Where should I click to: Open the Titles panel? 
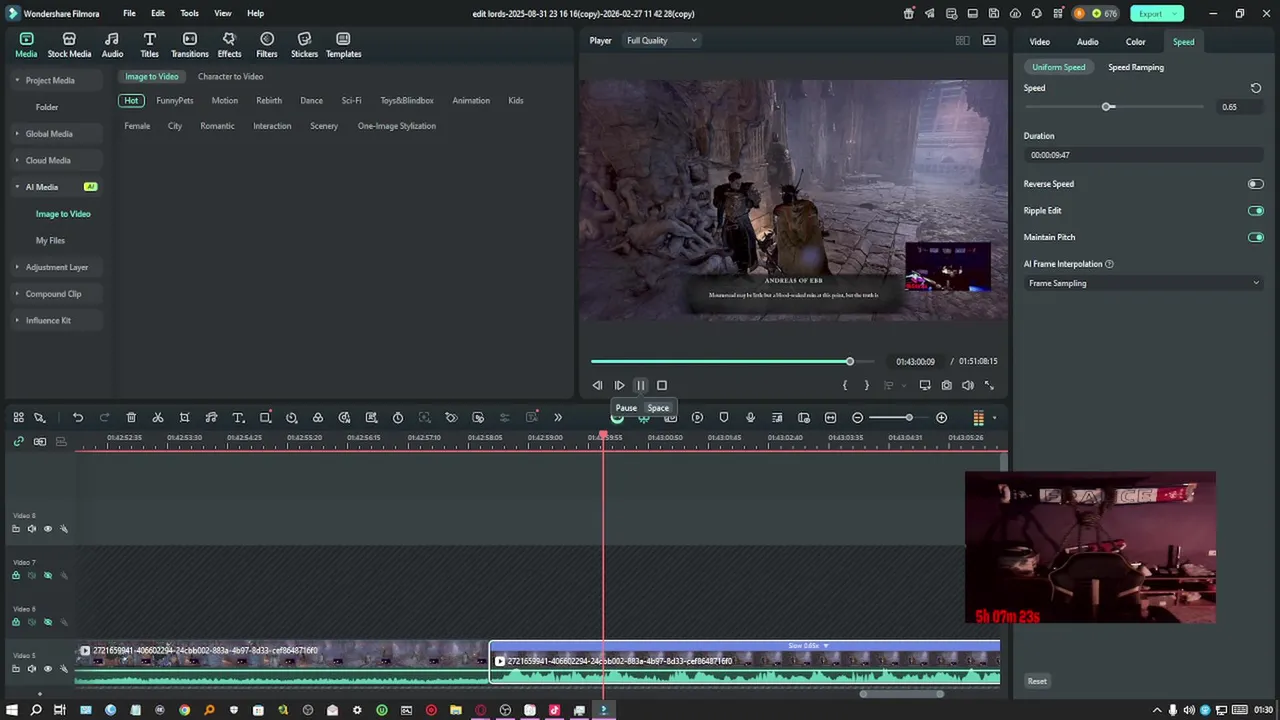tap(149, 45)
